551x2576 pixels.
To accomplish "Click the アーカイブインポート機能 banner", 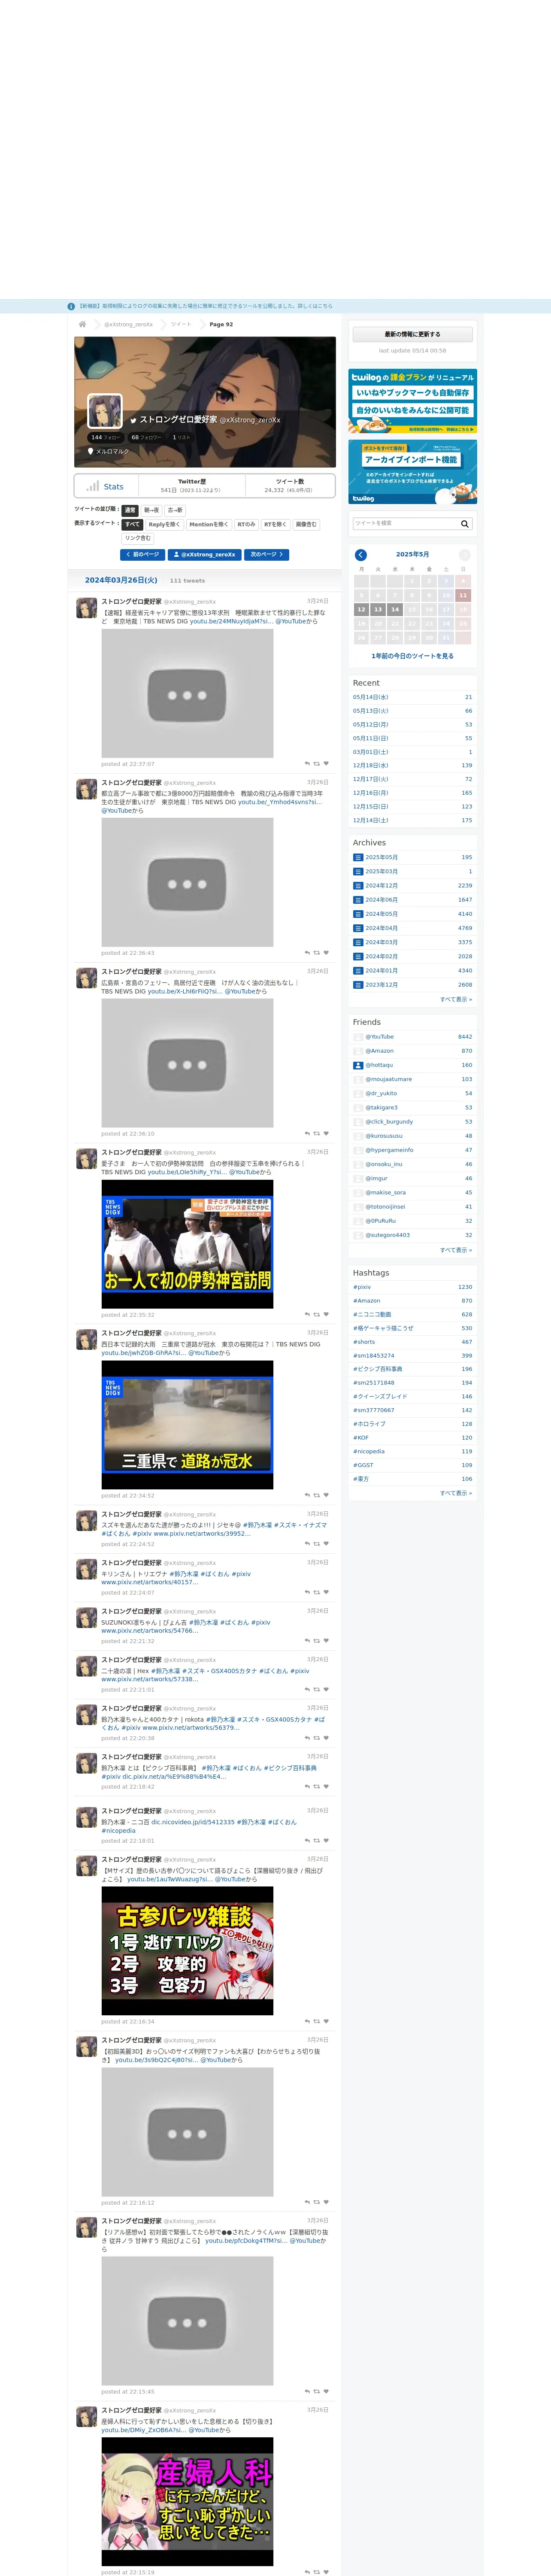I will (x=412, y=472).
